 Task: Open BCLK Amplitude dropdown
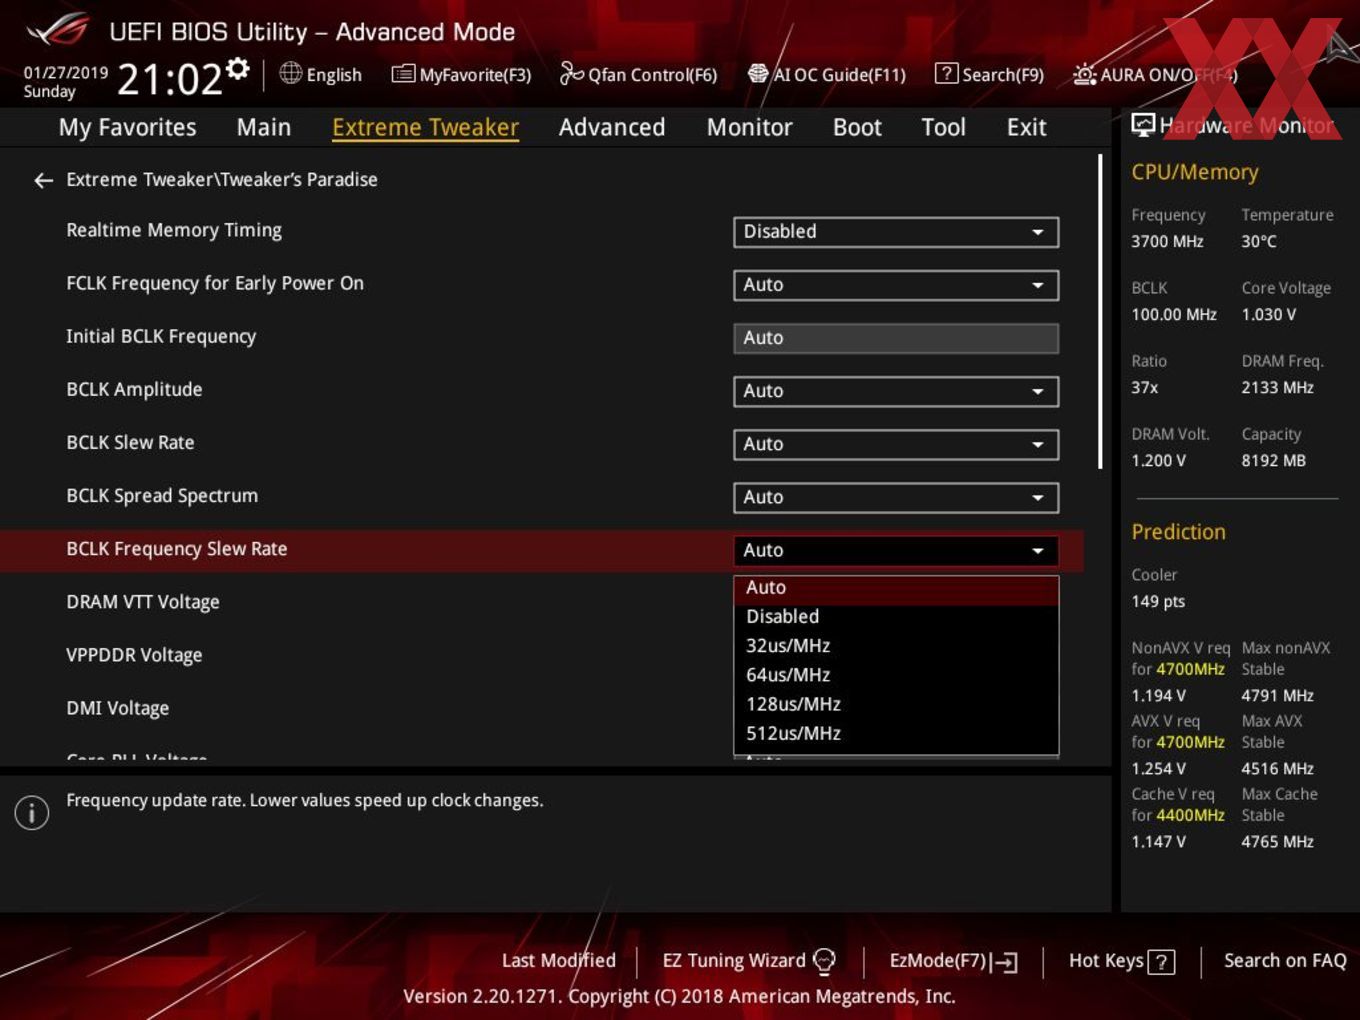pyautogui.click(x=896, y=391)
